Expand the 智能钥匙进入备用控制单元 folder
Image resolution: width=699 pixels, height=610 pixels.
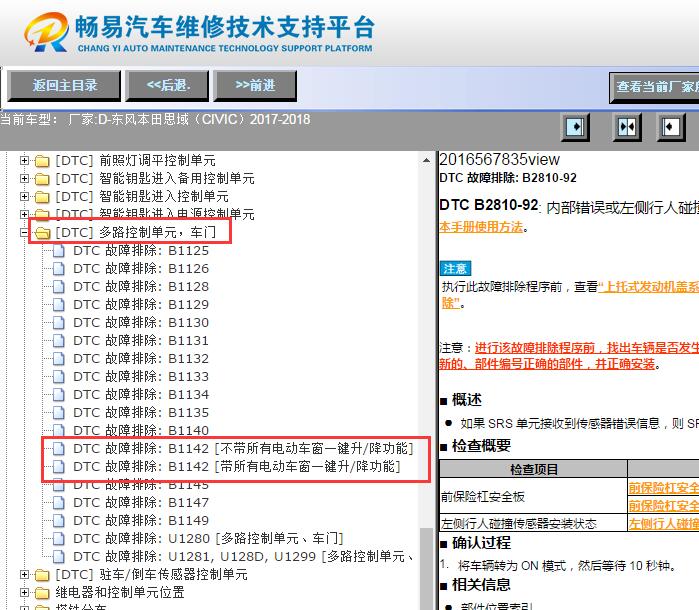(x=25, y=178)
